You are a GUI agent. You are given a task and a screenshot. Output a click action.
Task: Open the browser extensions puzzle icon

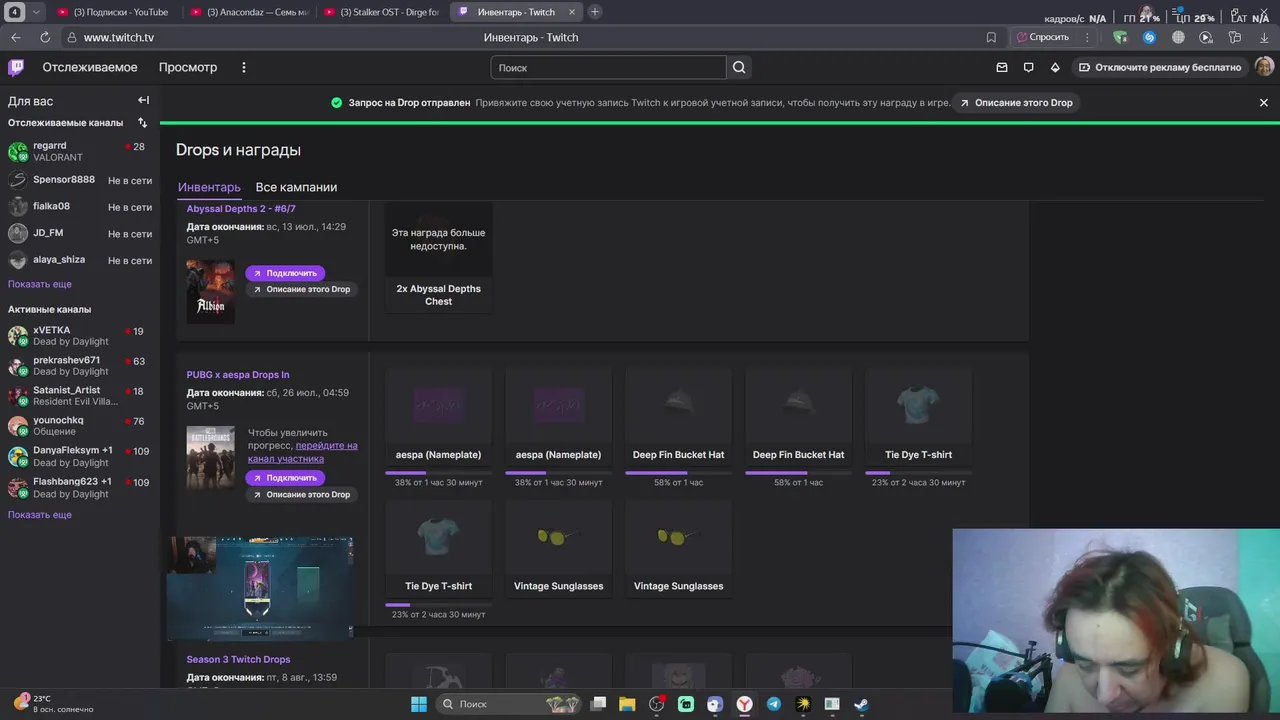(1235, 37)
